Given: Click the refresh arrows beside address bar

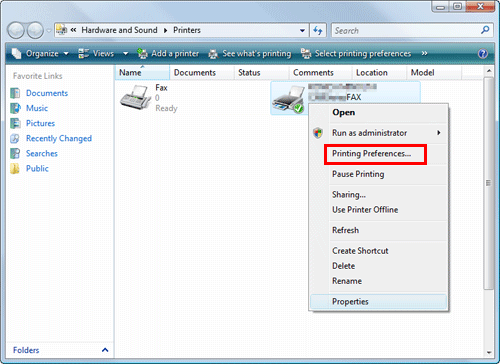Looking at the screenshot, I should [318, 30].
